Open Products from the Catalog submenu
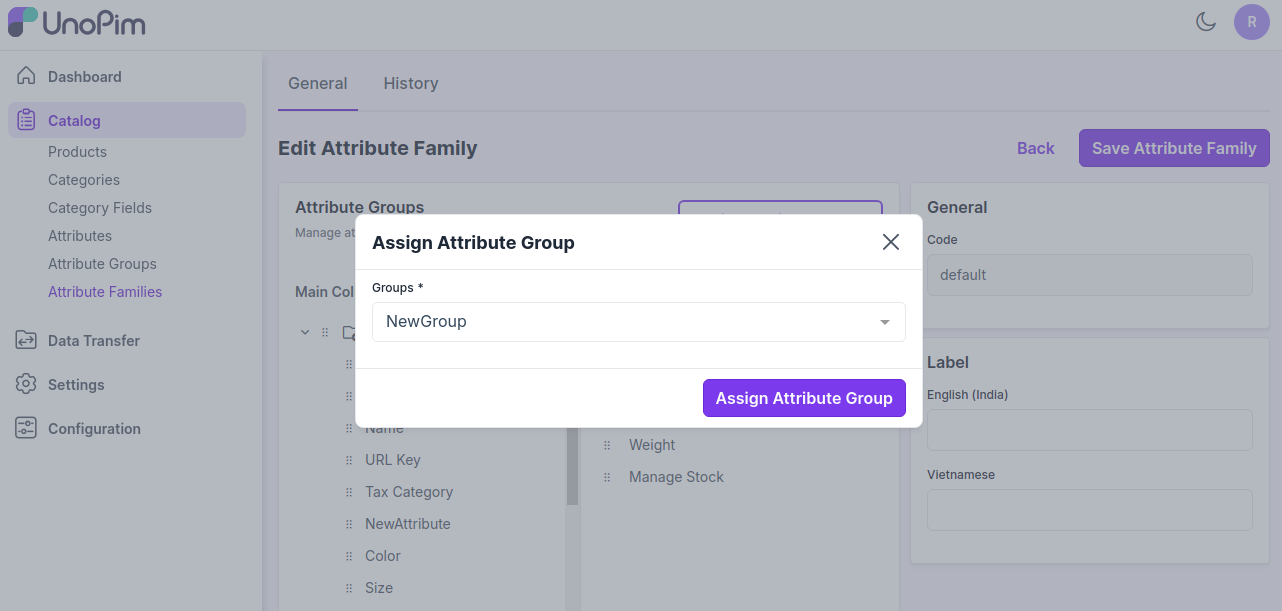 (x=76, y=151)
